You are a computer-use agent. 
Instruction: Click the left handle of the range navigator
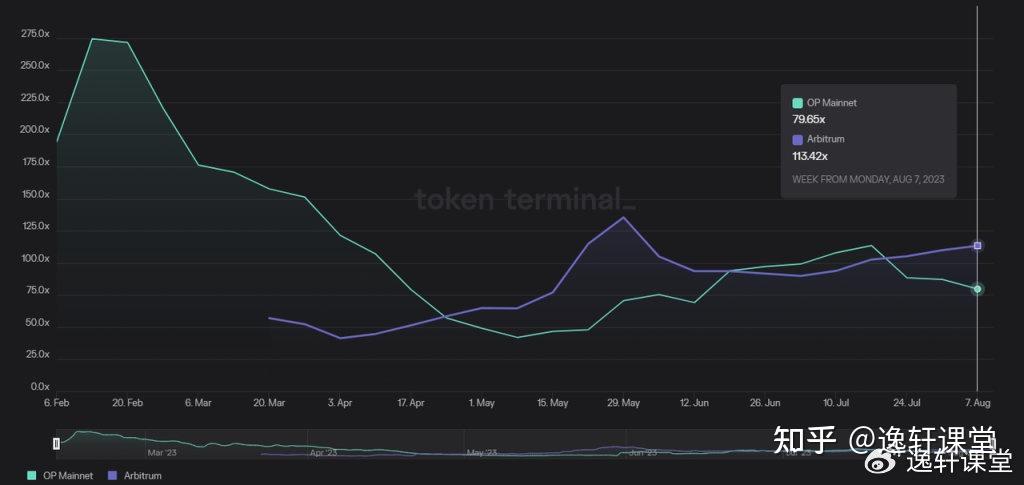coord(56,444)
